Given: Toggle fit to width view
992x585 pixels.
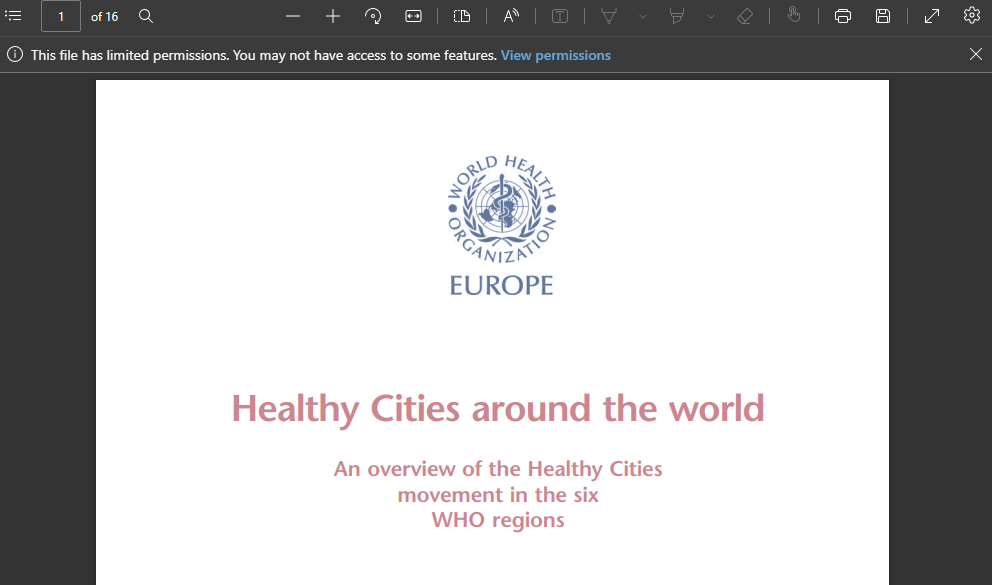Looking at the screenshot, I should [x=413, y=16].
